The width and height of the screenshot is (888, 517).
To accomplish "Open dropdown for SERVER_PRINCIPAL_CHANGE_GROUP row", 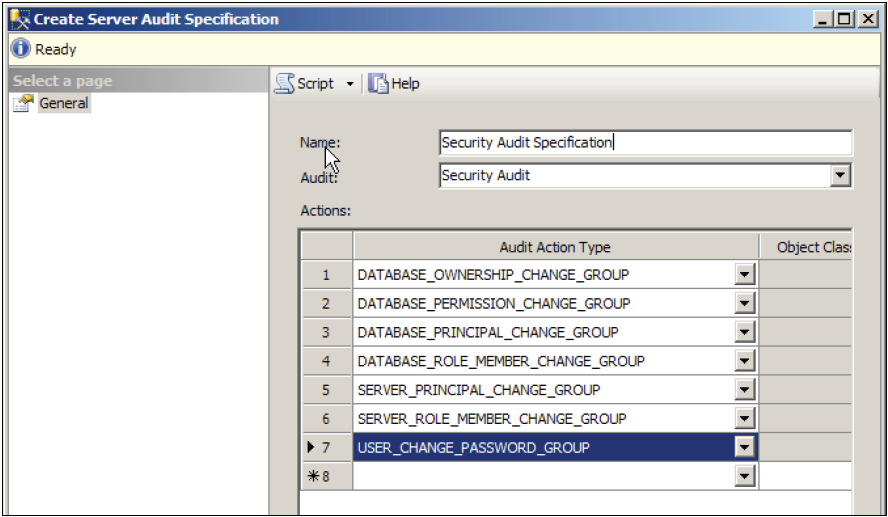I will click(x=744, y=390).
